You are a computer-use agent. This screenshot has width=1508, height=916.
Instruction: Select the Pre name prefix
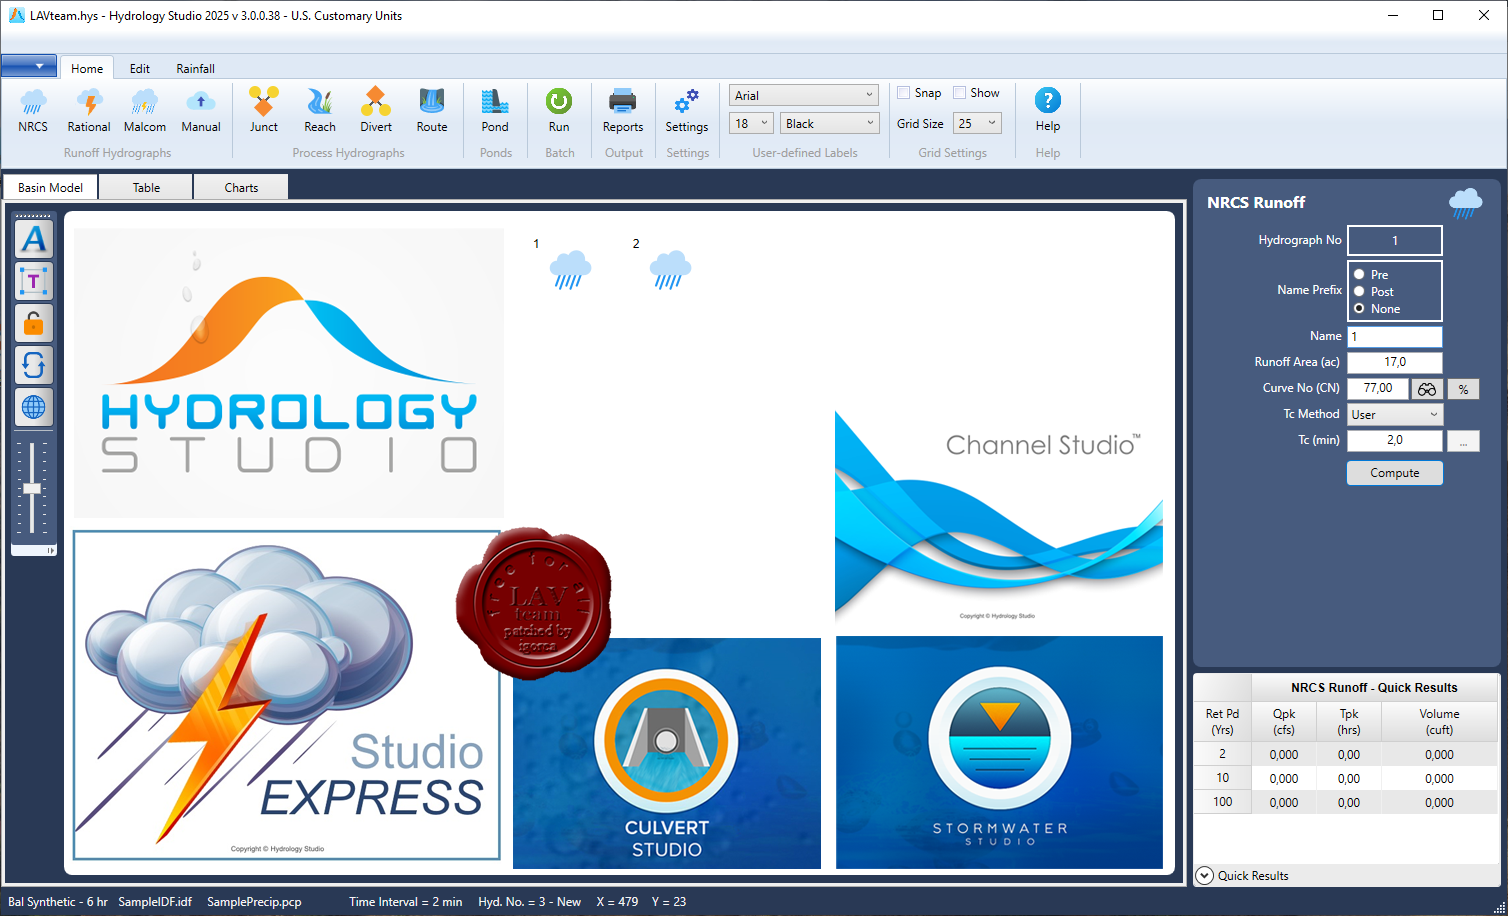tap(1359, 274)
